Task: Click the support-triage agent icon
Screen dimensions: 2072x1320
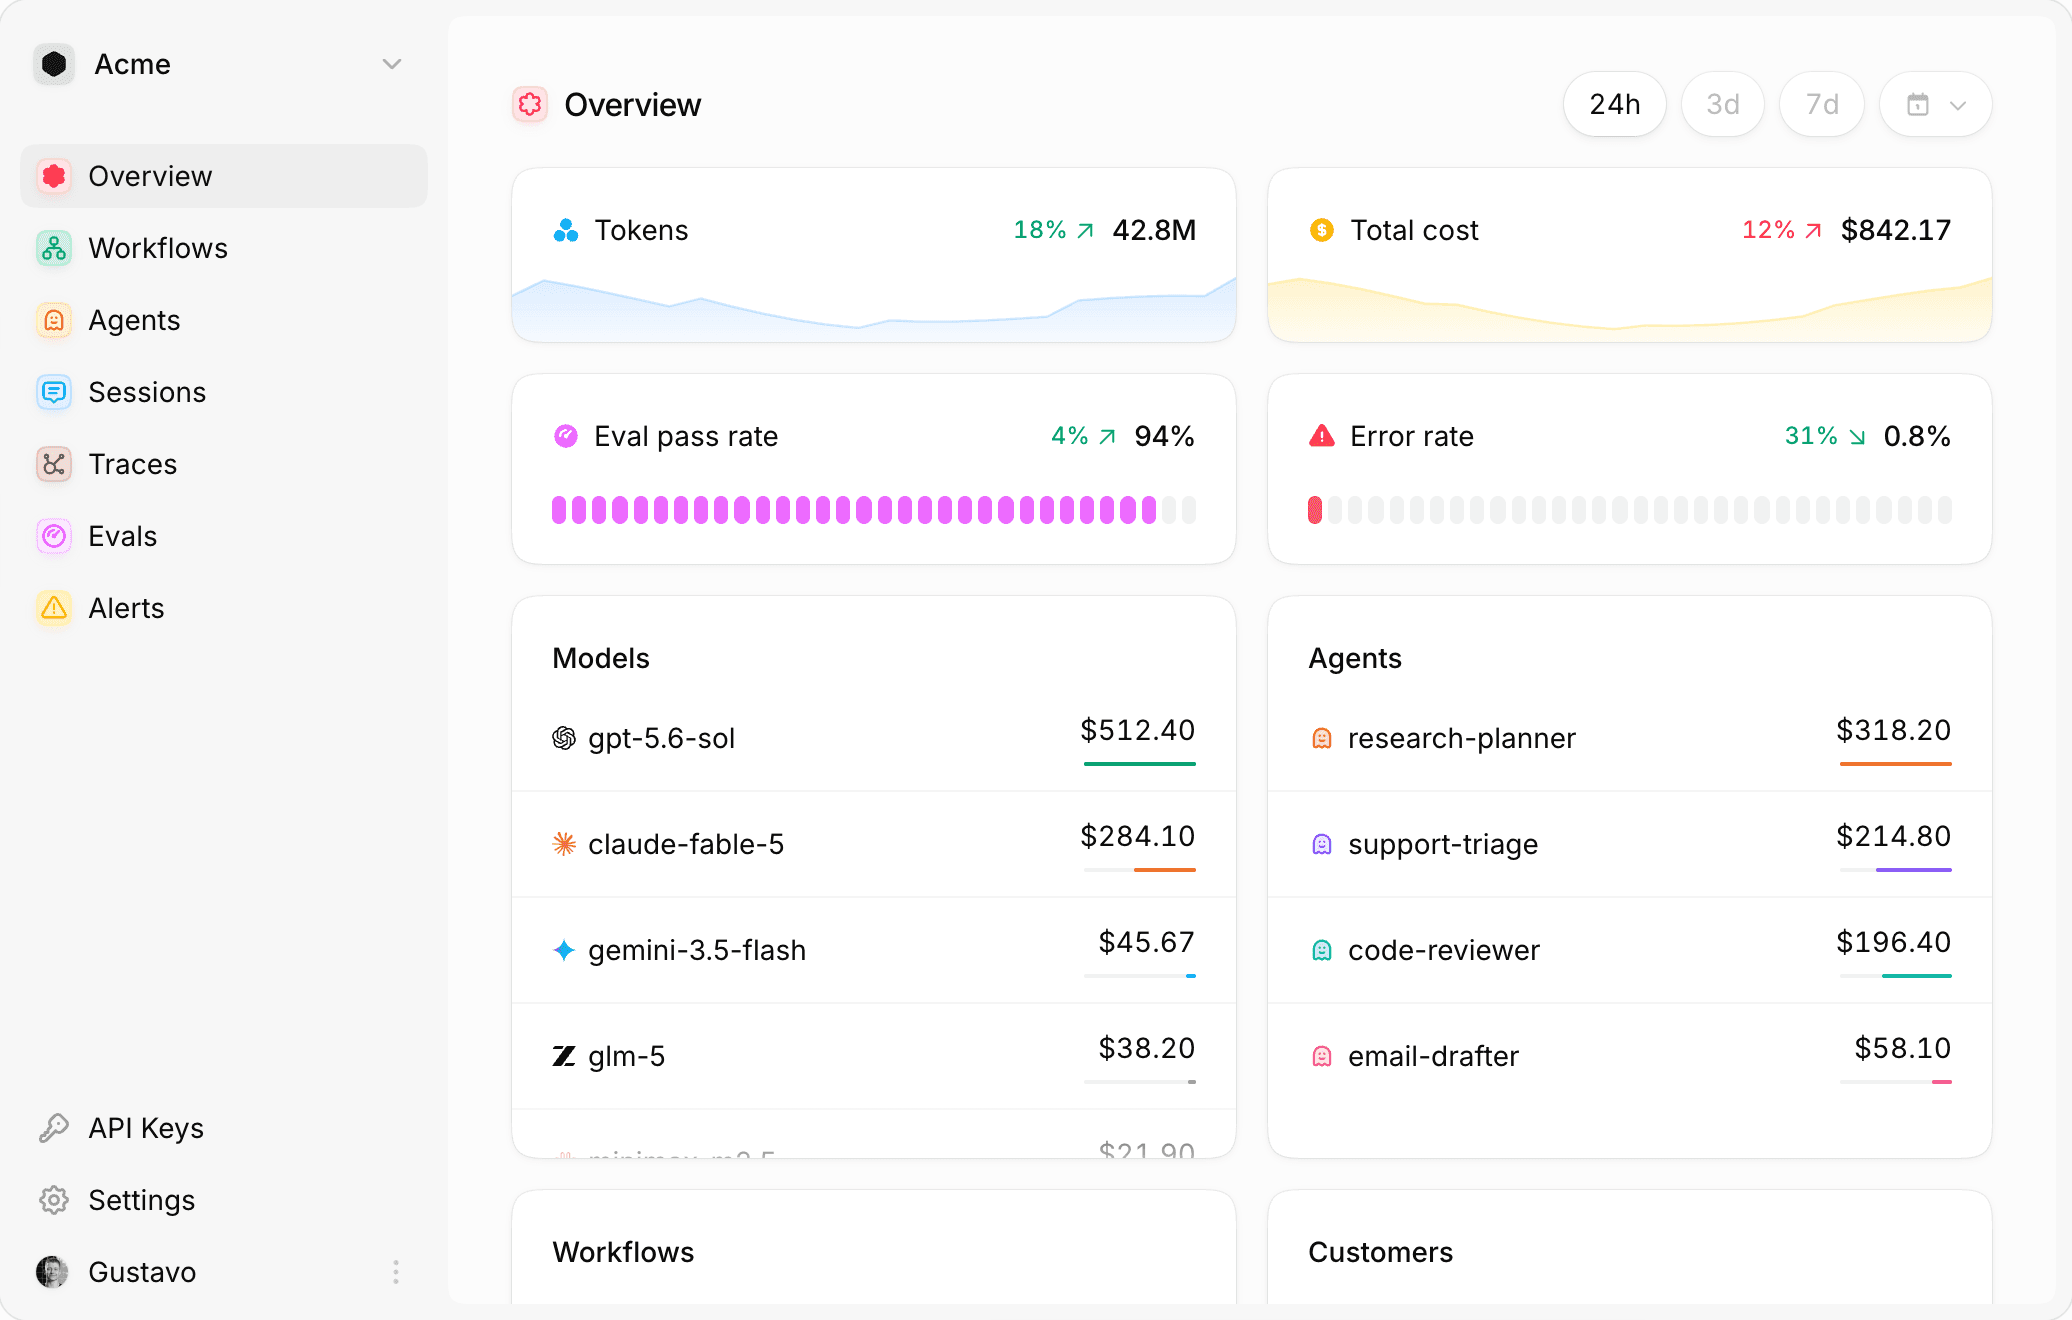Action: tap(1322, 844)
